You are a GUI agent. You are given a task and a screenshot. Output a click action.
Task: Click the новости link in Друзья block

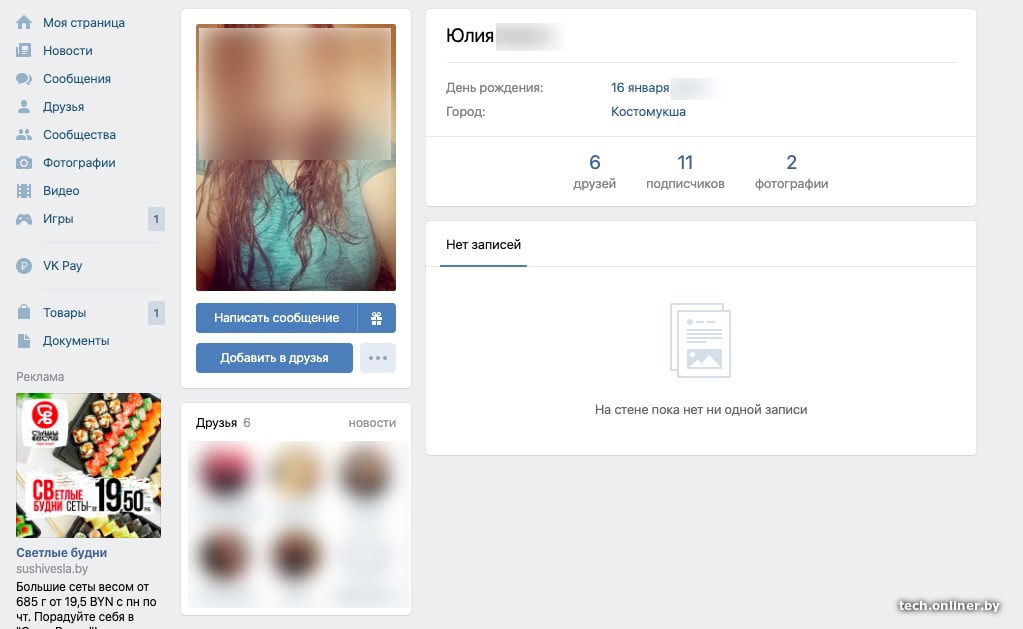[372, 423]
